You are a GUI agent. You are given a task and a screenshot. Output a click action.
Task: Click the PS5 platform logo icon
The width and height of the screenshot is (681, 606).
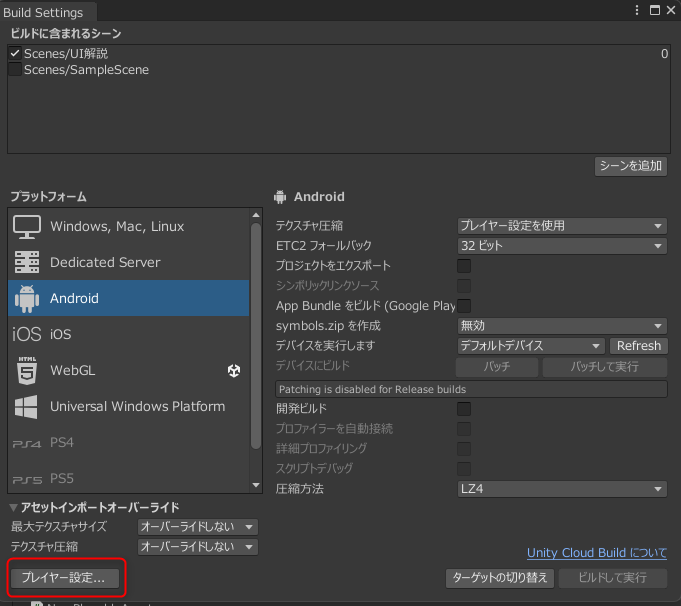pyautogui.click(x=27, y=480)
